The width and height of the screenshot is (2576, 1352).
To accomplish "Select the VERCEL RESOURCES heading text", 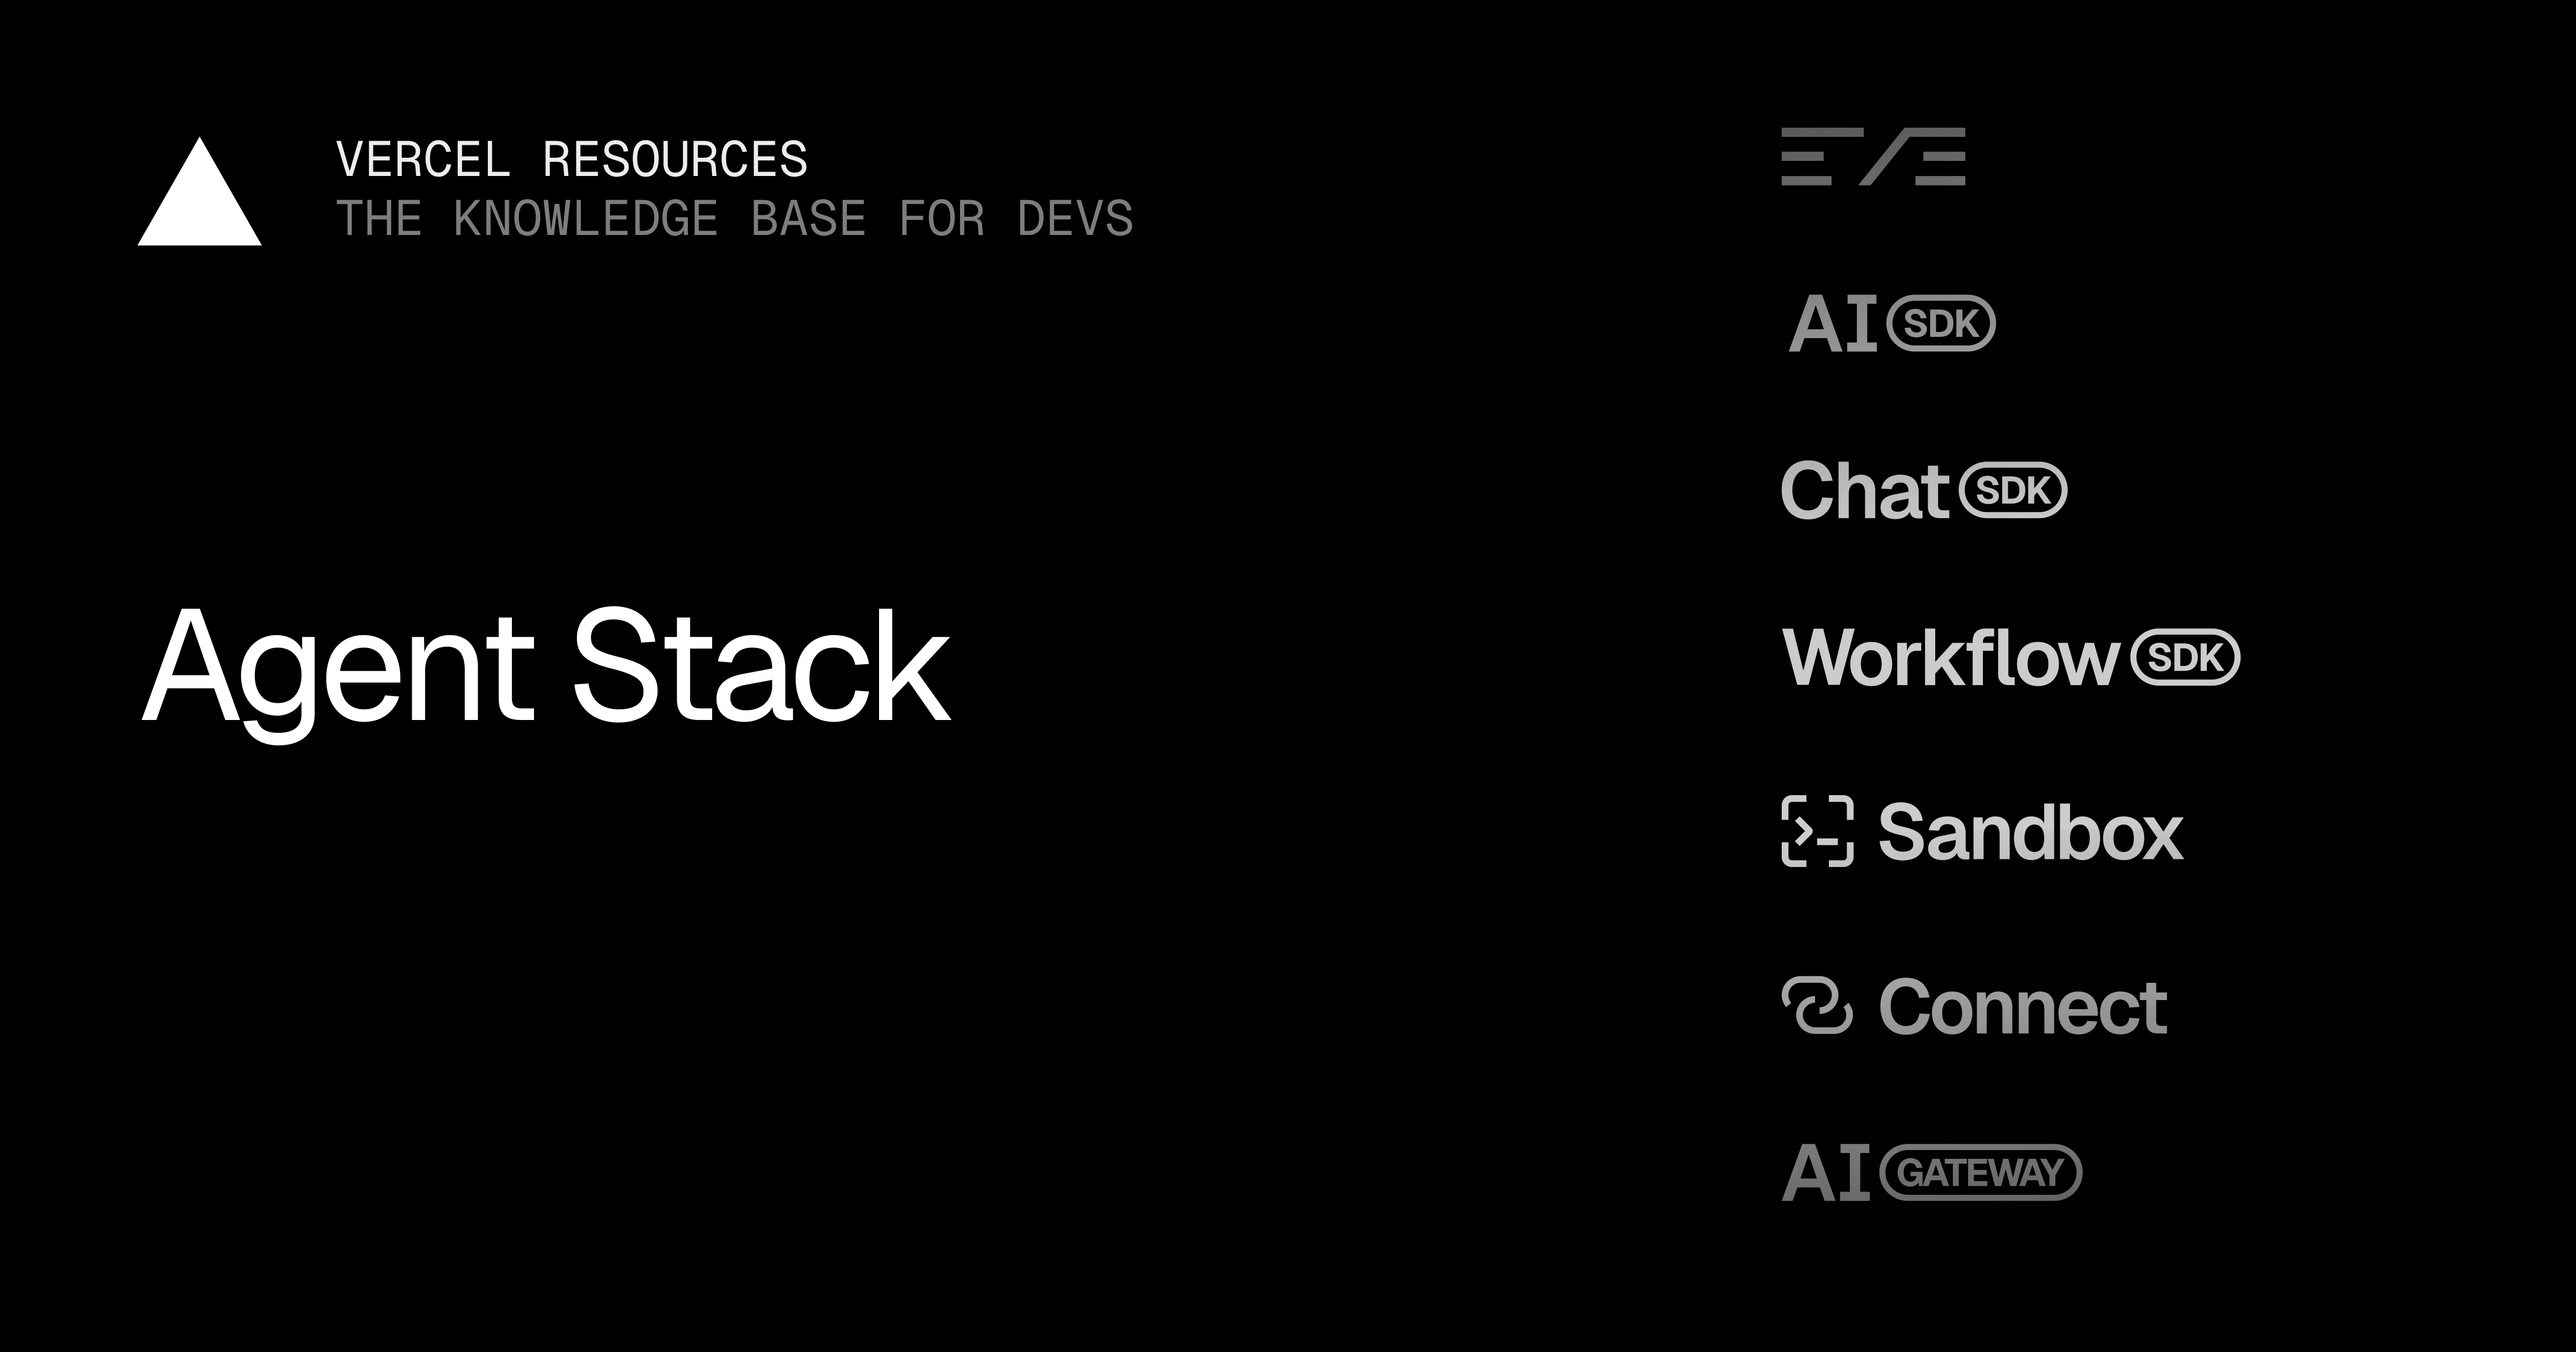I will [x=572, y=160].
